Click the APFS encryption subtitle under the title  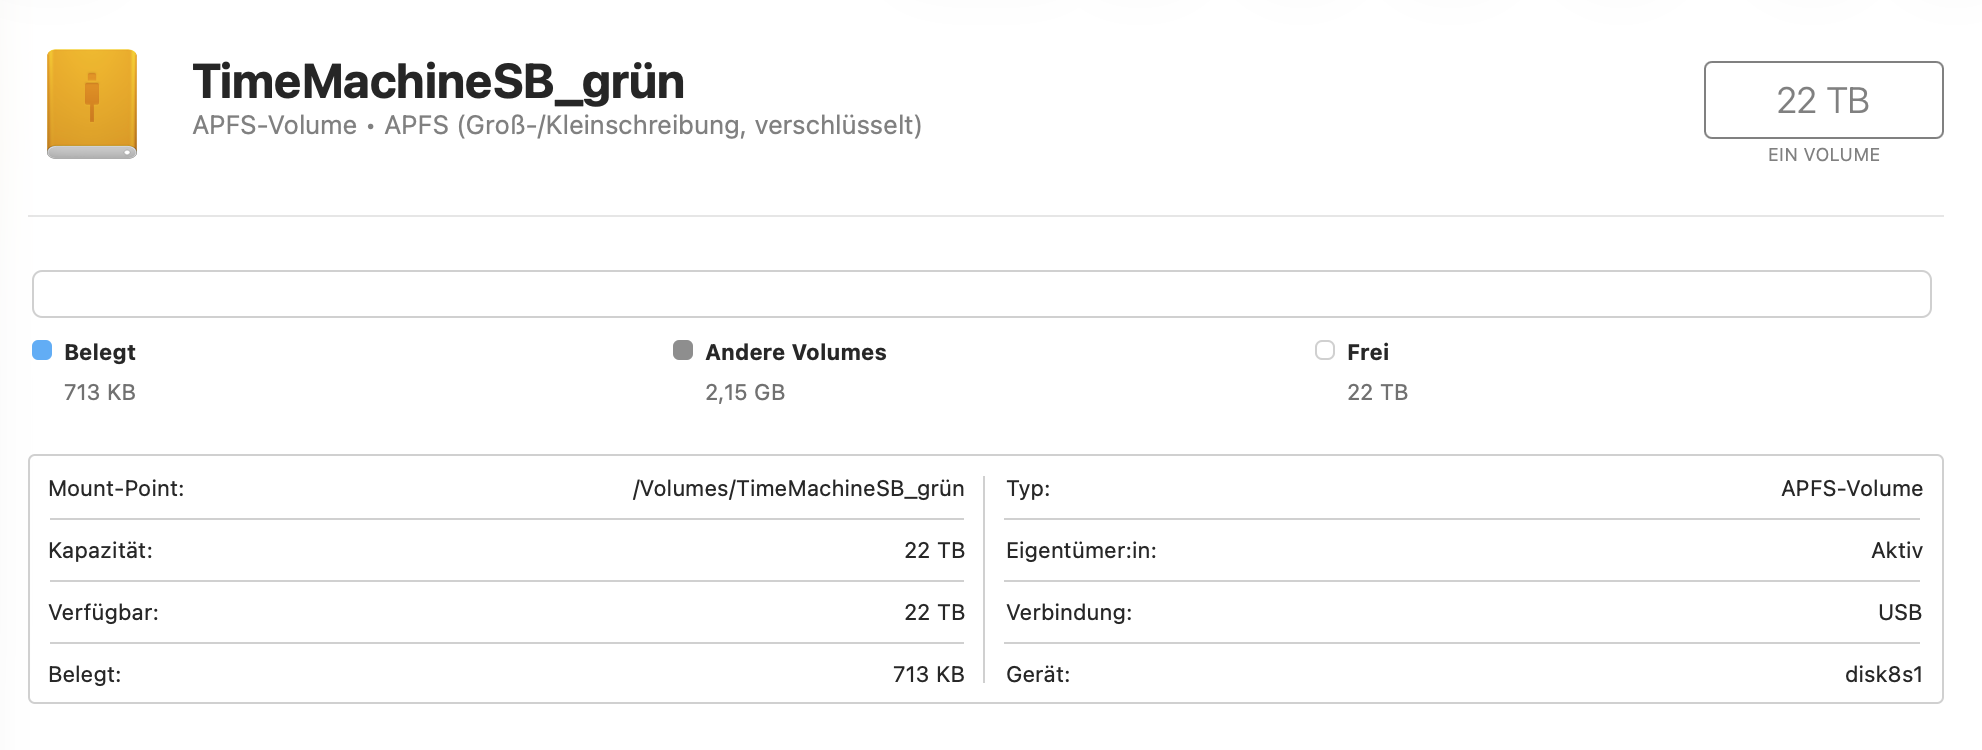point(557,126)
